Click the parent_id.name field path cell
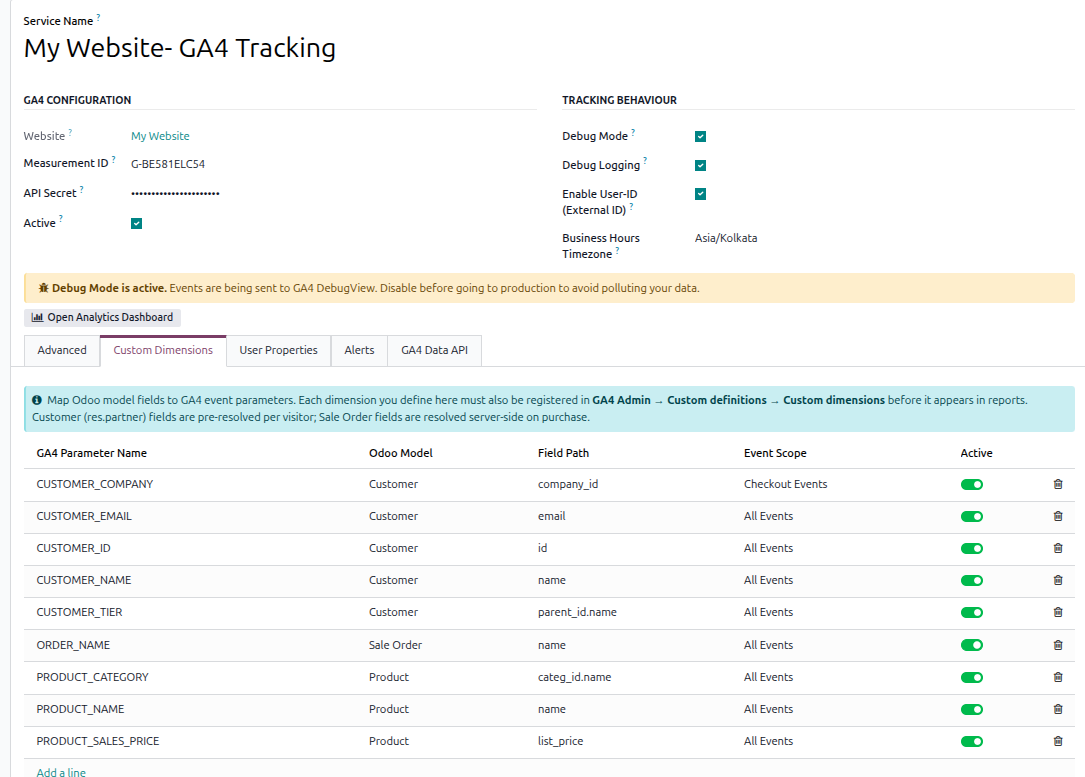 (577, 612)
